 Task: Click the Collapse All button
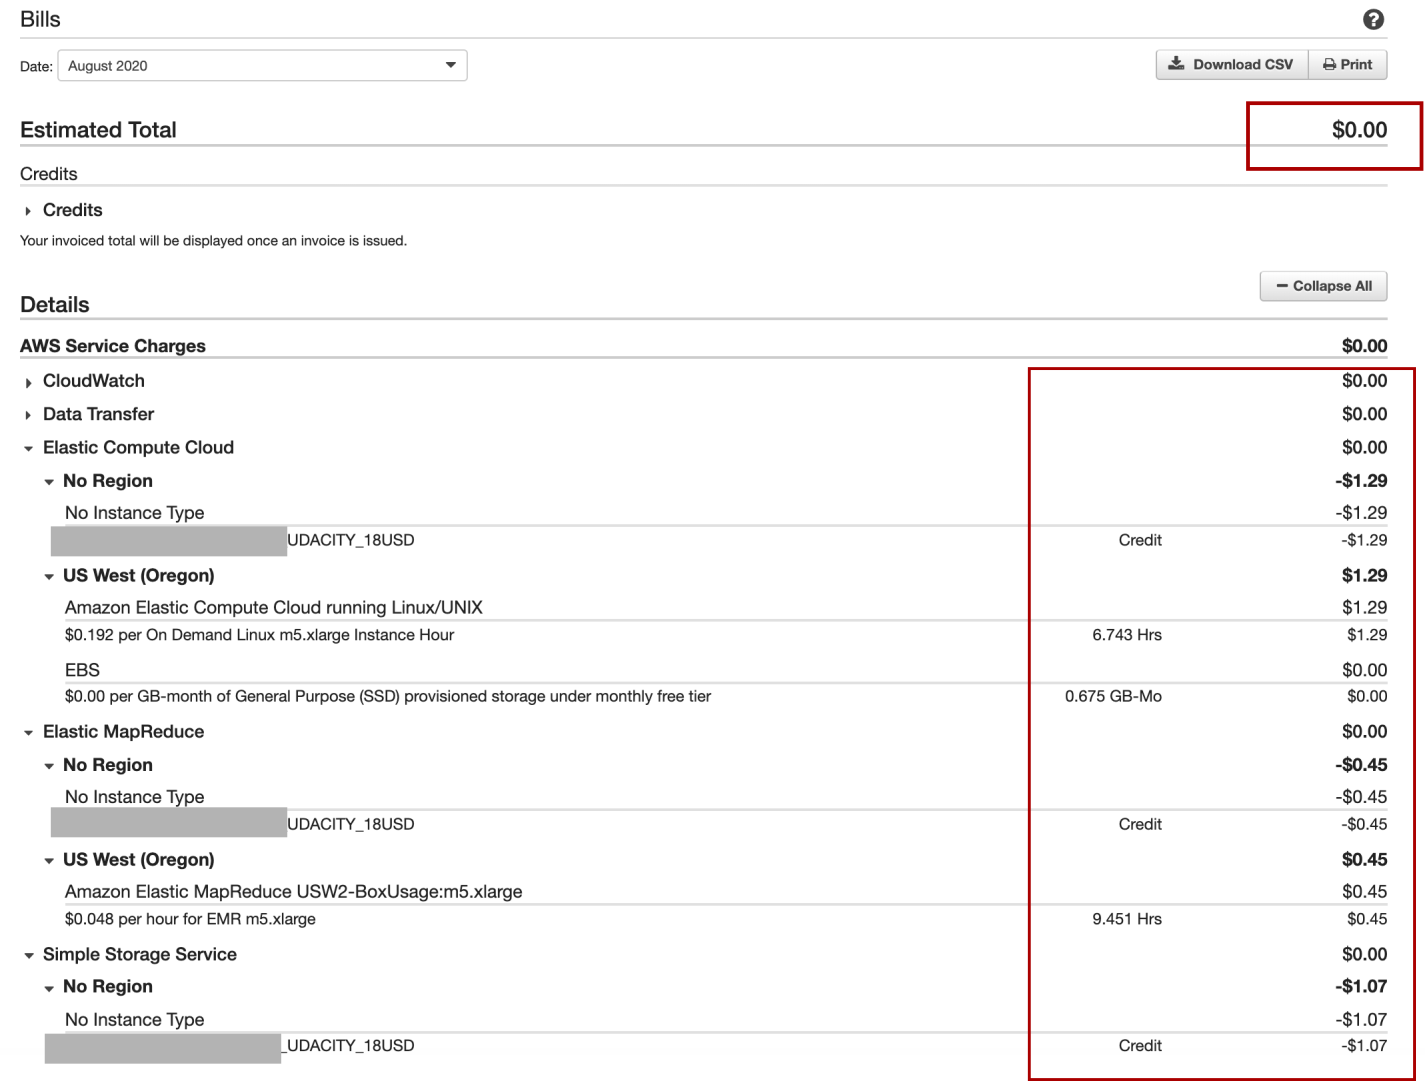pyautogui.click(x=1323, y=286)
